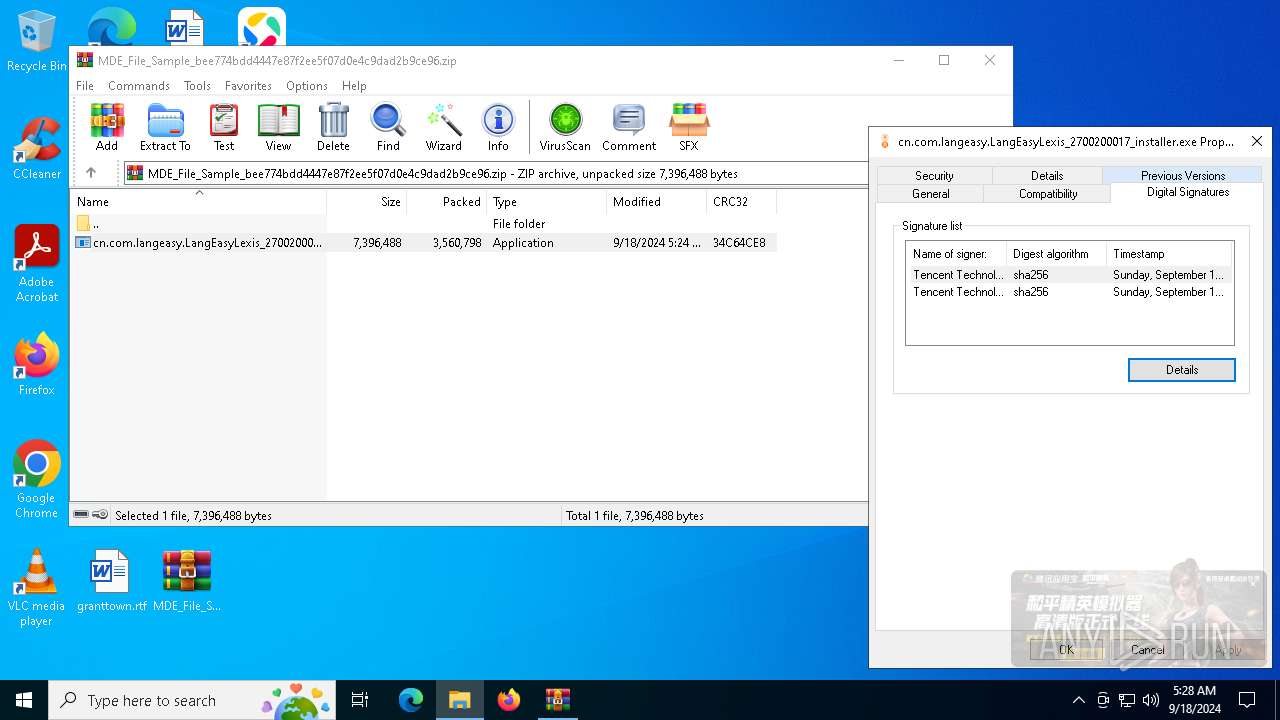The width and height of the screenshot is (1280, 720).
Task: Switch to the Details tab
Action: coord(1047,175)
